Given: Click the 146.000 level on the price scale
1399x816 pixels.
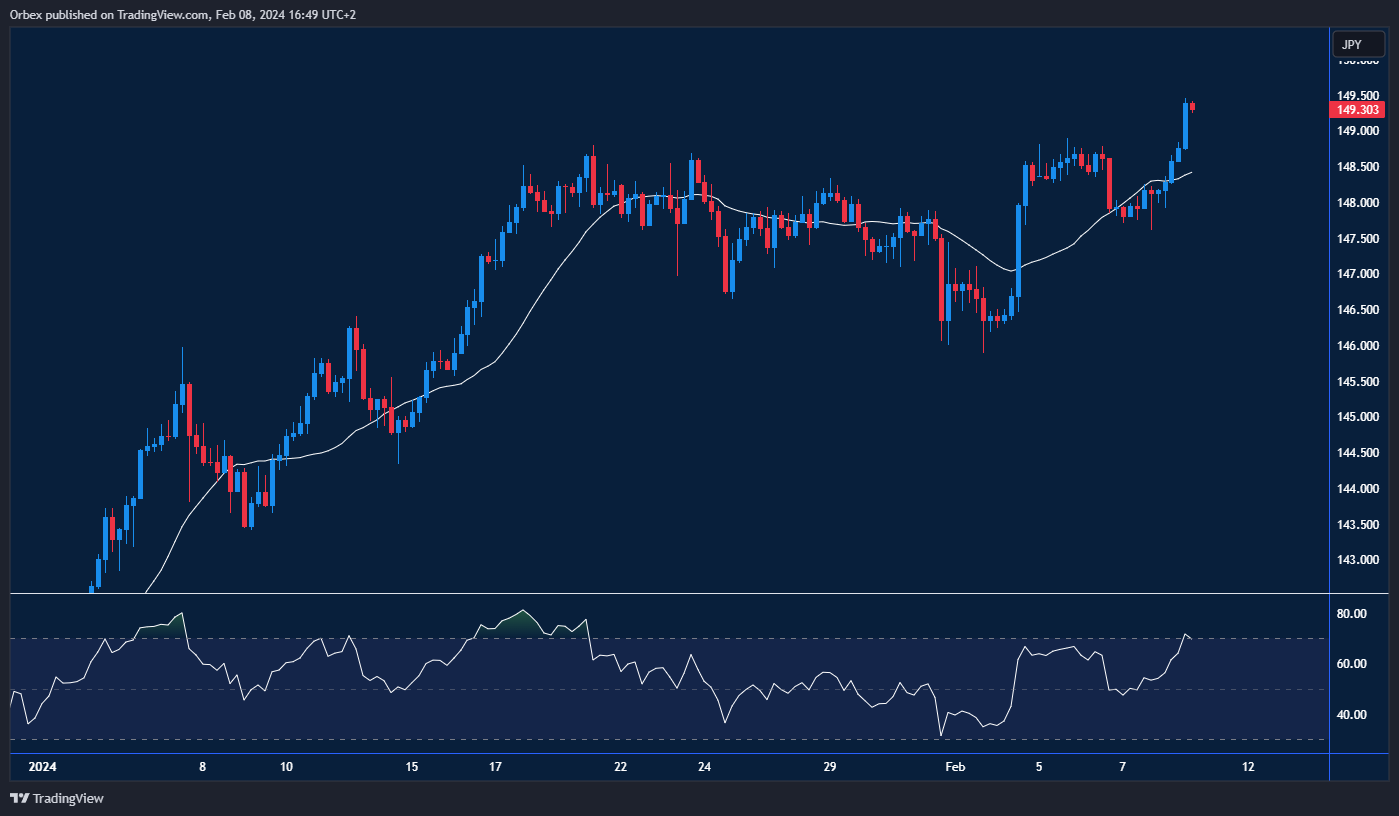Looking at the screenshot, I should [1358, 346].
